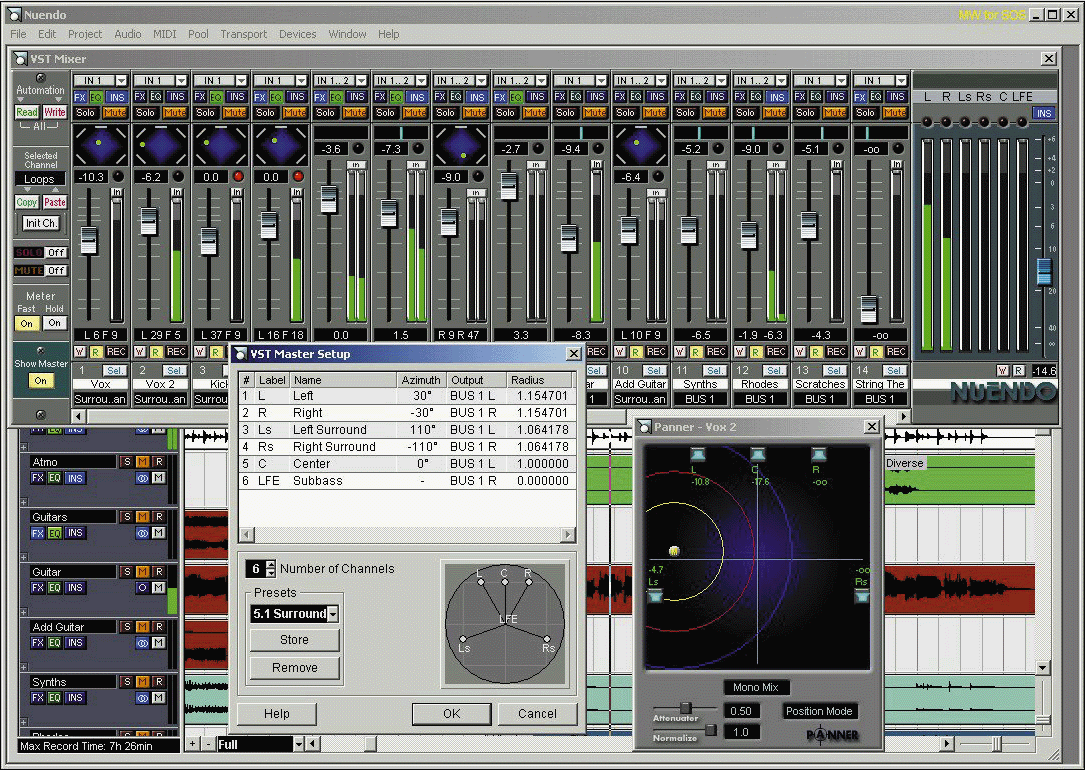The height and width of the screenshot is (770, 1085).
Task: Open 5.1 Surround presets dropdown
Action: click(x=333, y=614)
